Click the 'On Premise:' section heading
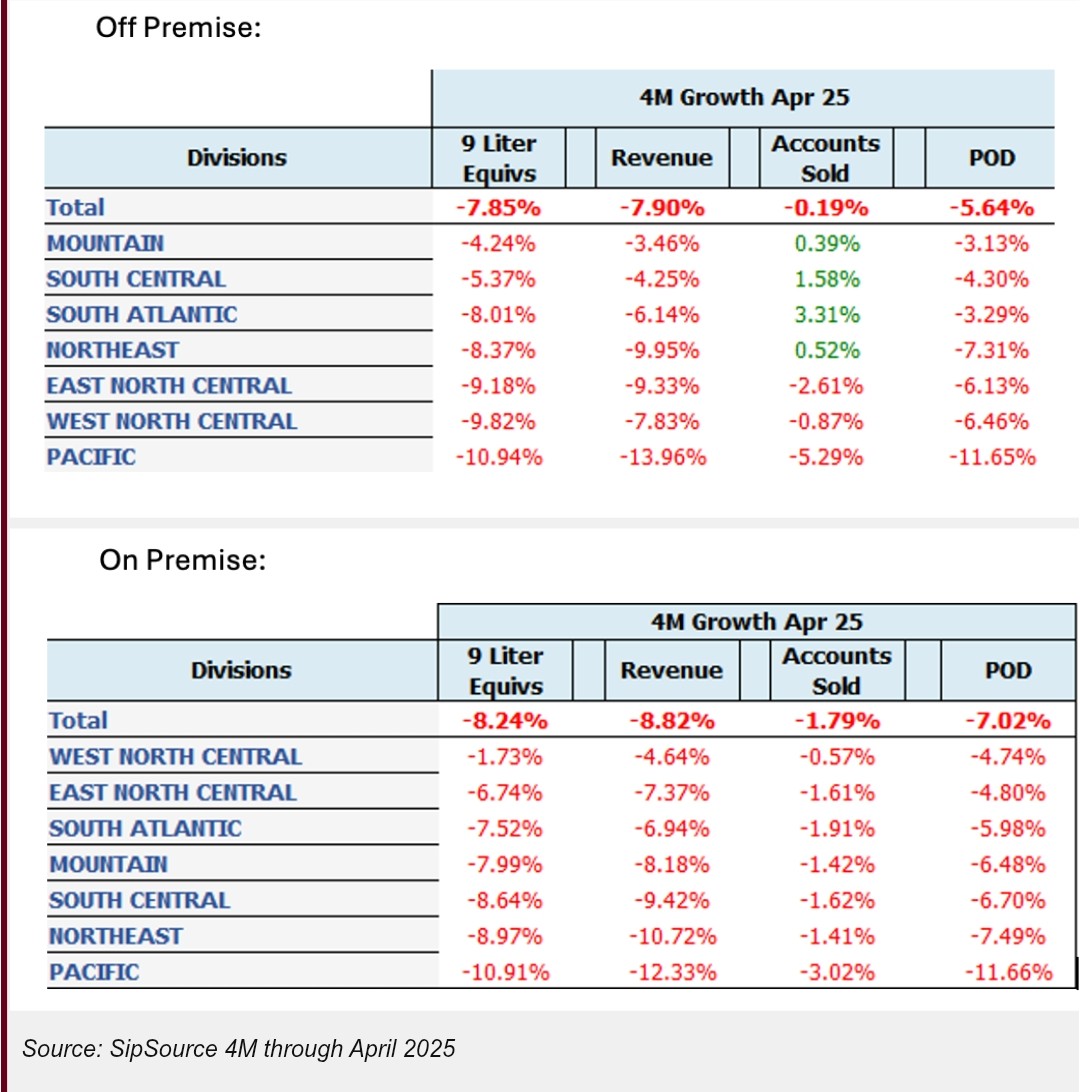 [182, 561]
